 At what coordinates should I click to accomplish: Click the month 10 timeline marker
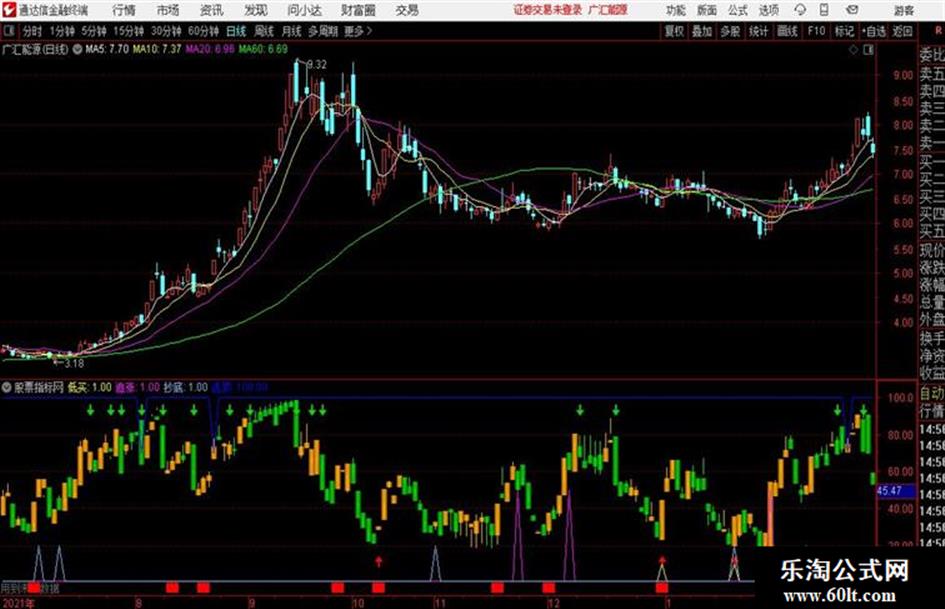point(358,602)
